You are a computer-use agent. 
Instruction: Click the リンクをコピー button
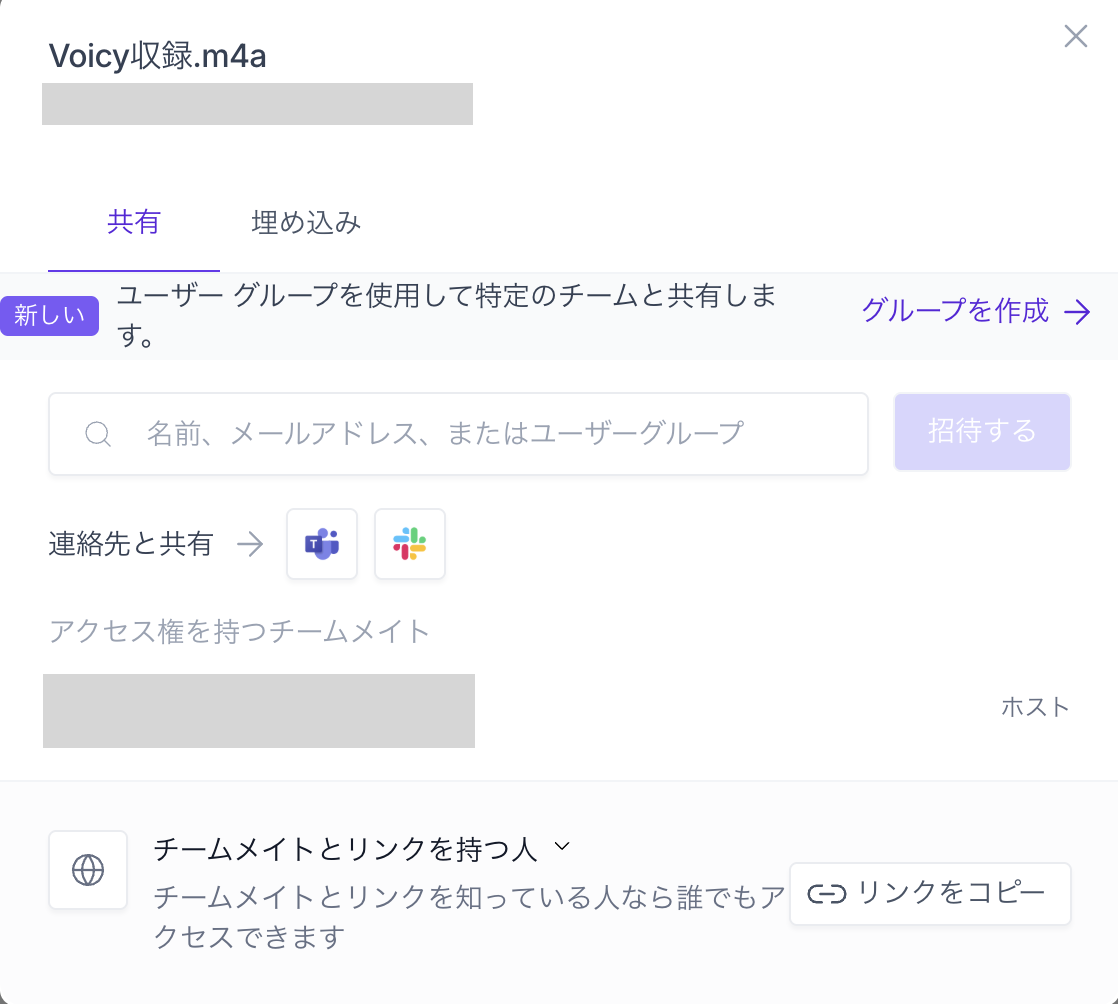tap(929, 893)
